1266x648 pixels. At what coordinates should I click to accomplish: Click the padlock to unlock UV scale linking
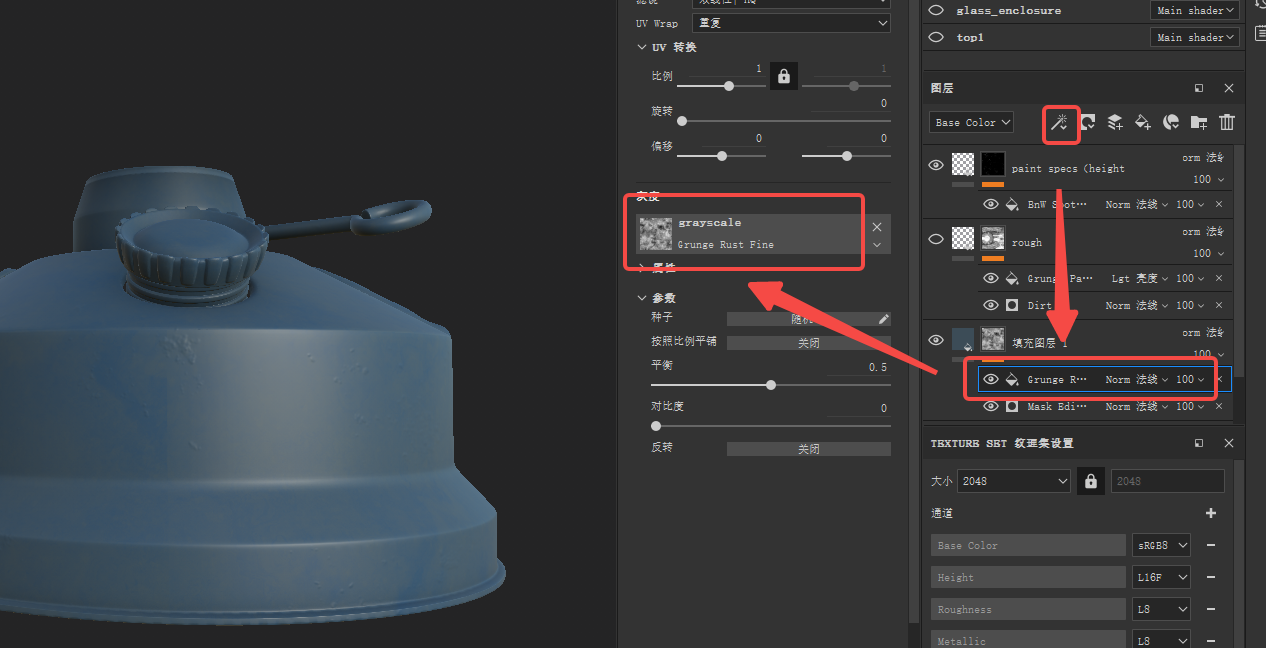pyautogui.click(x=783, y=75)
